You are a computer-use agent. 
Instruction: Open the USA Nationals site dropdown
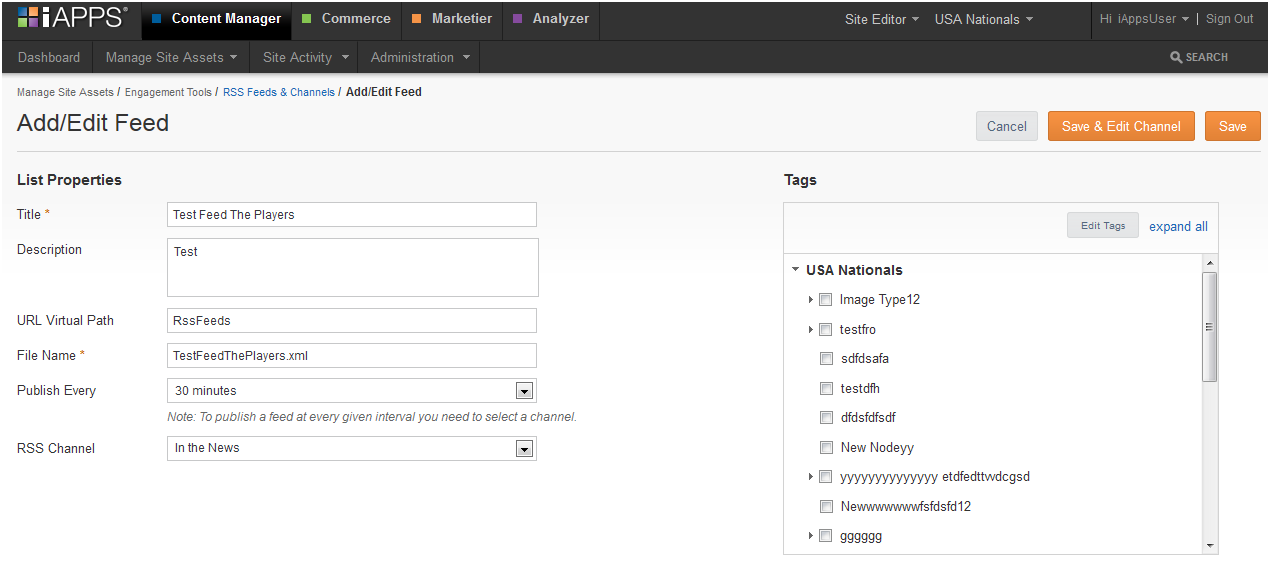[x=984, y=19]
